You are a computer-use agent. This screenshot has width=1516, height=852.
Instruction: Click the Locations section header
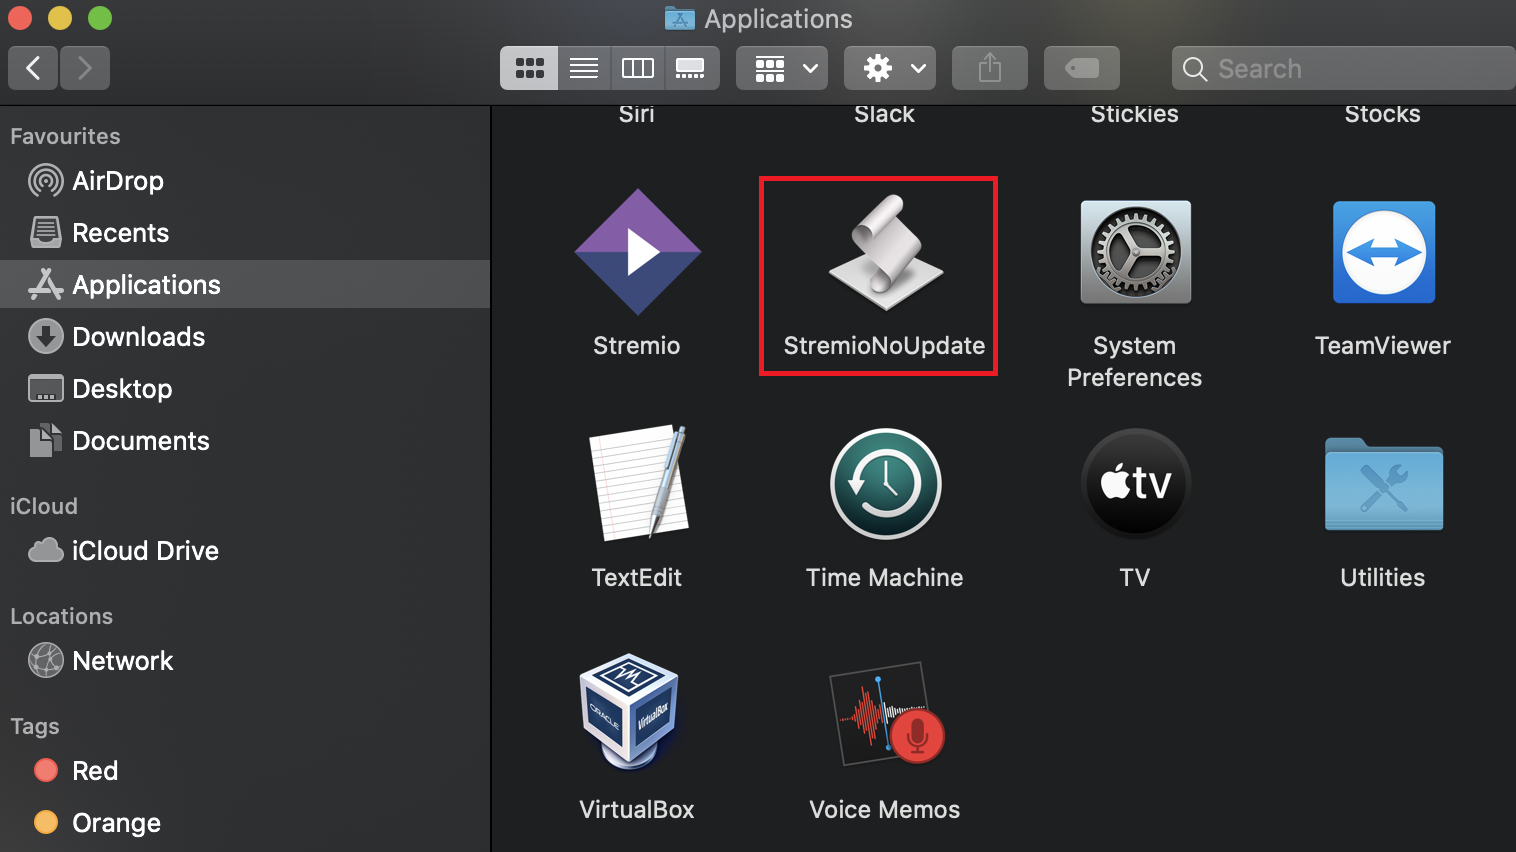[62, 616]
